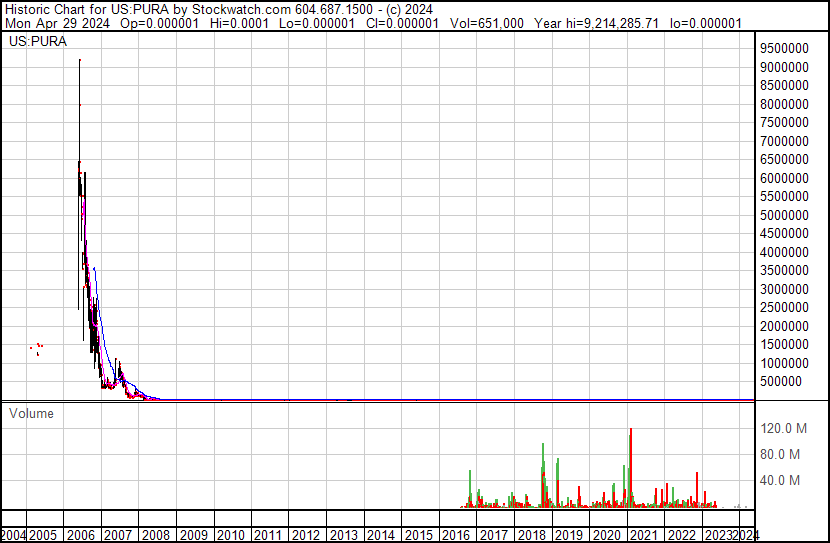Viewport: 830px width, 543px height.
Task: Click the 9000000 price axis label
Action: (784, 67)
